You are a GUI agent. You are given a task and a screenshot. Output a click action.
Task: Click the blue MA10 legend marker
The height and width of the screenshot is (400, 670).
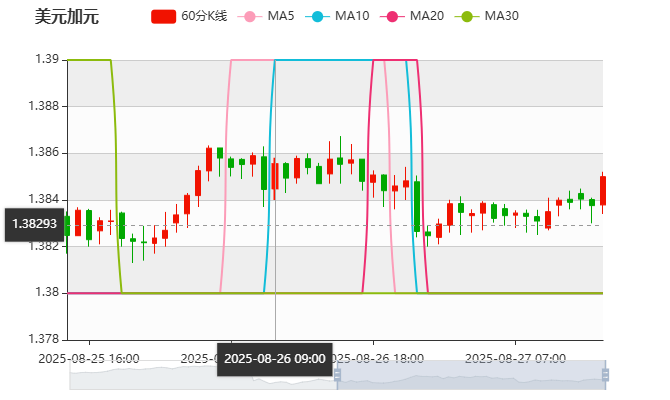(x=317, y=17)
